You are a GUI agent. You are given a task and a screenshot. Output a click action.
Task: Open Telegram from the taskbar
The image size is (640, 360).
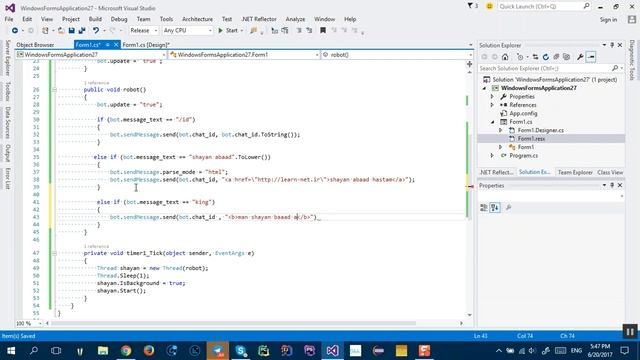tap(218, 351)
